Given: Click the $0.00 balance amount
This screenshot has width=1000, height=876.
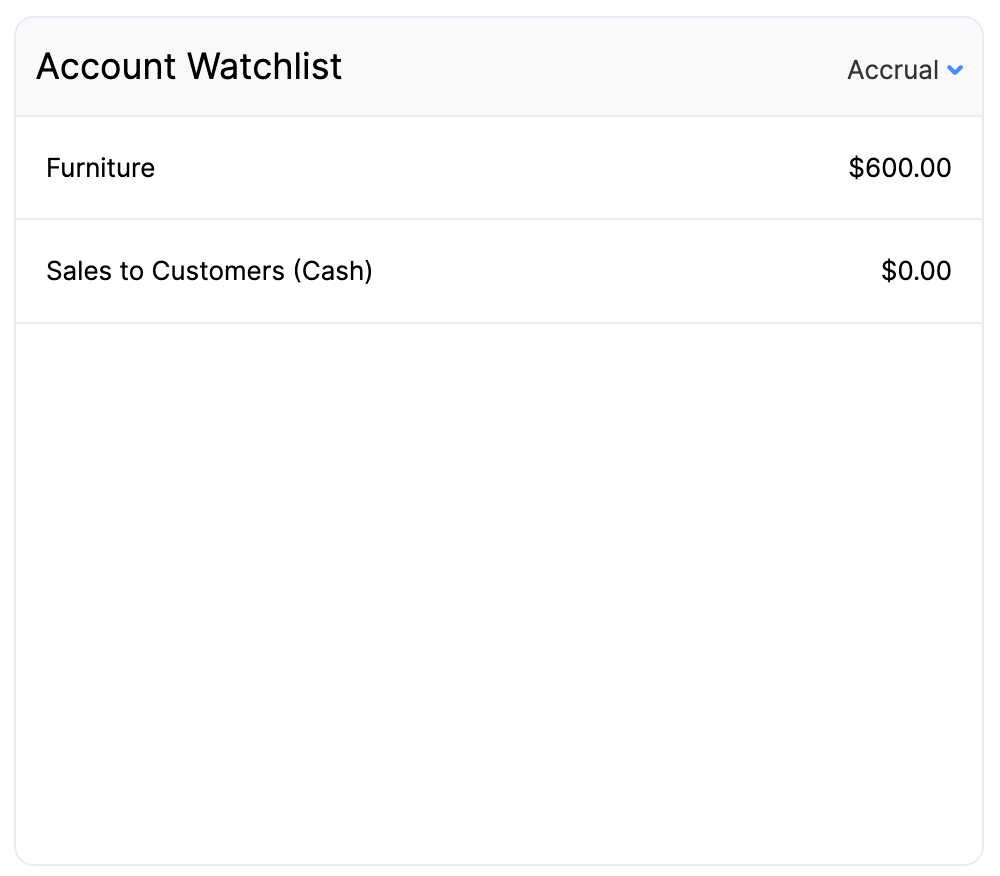Looking at the screenshot, I should click(917, 271).
